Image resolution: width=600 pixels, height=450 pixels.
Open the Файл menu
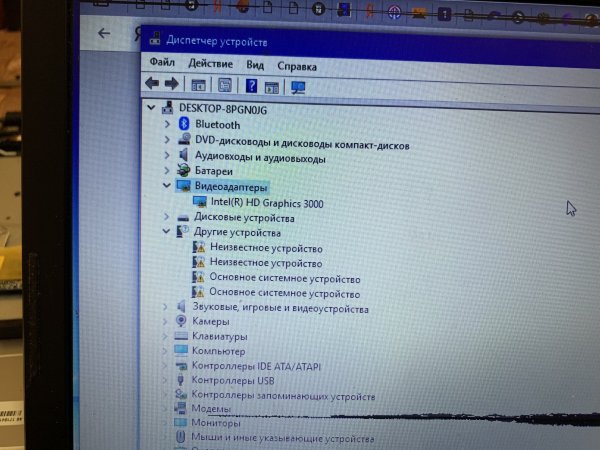coord(161,64)
